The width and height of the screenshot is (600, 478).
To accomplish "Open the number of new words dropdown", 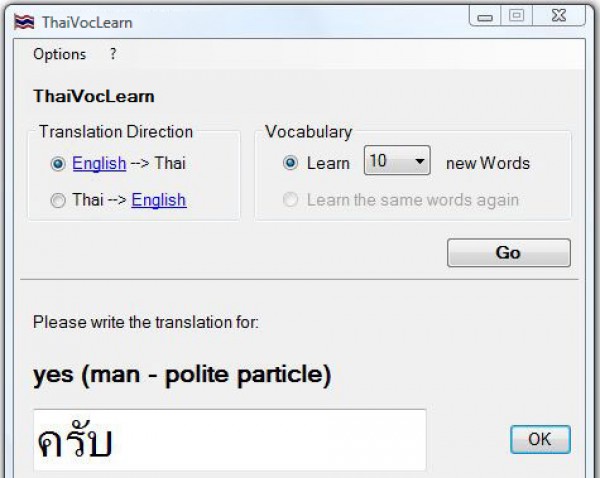I will 397,160.
